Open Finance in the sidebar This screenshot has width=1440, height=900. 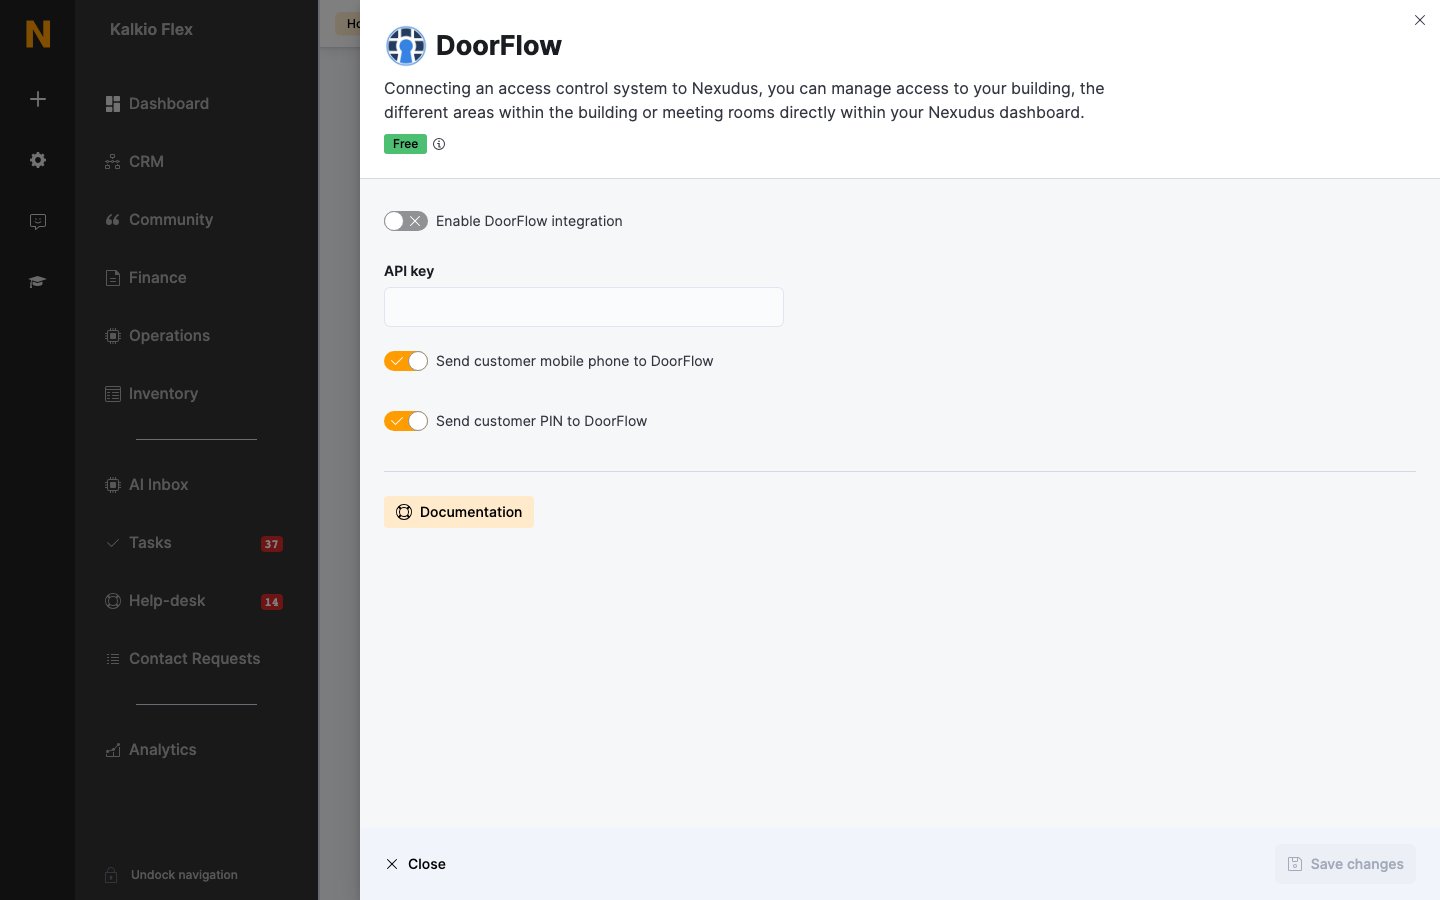[x=146, y=278]
